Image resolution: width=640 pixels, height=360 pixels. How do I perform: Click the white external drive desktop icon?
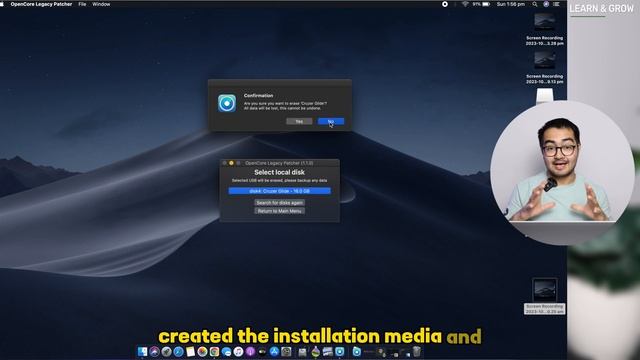click(x=545, y=96)
